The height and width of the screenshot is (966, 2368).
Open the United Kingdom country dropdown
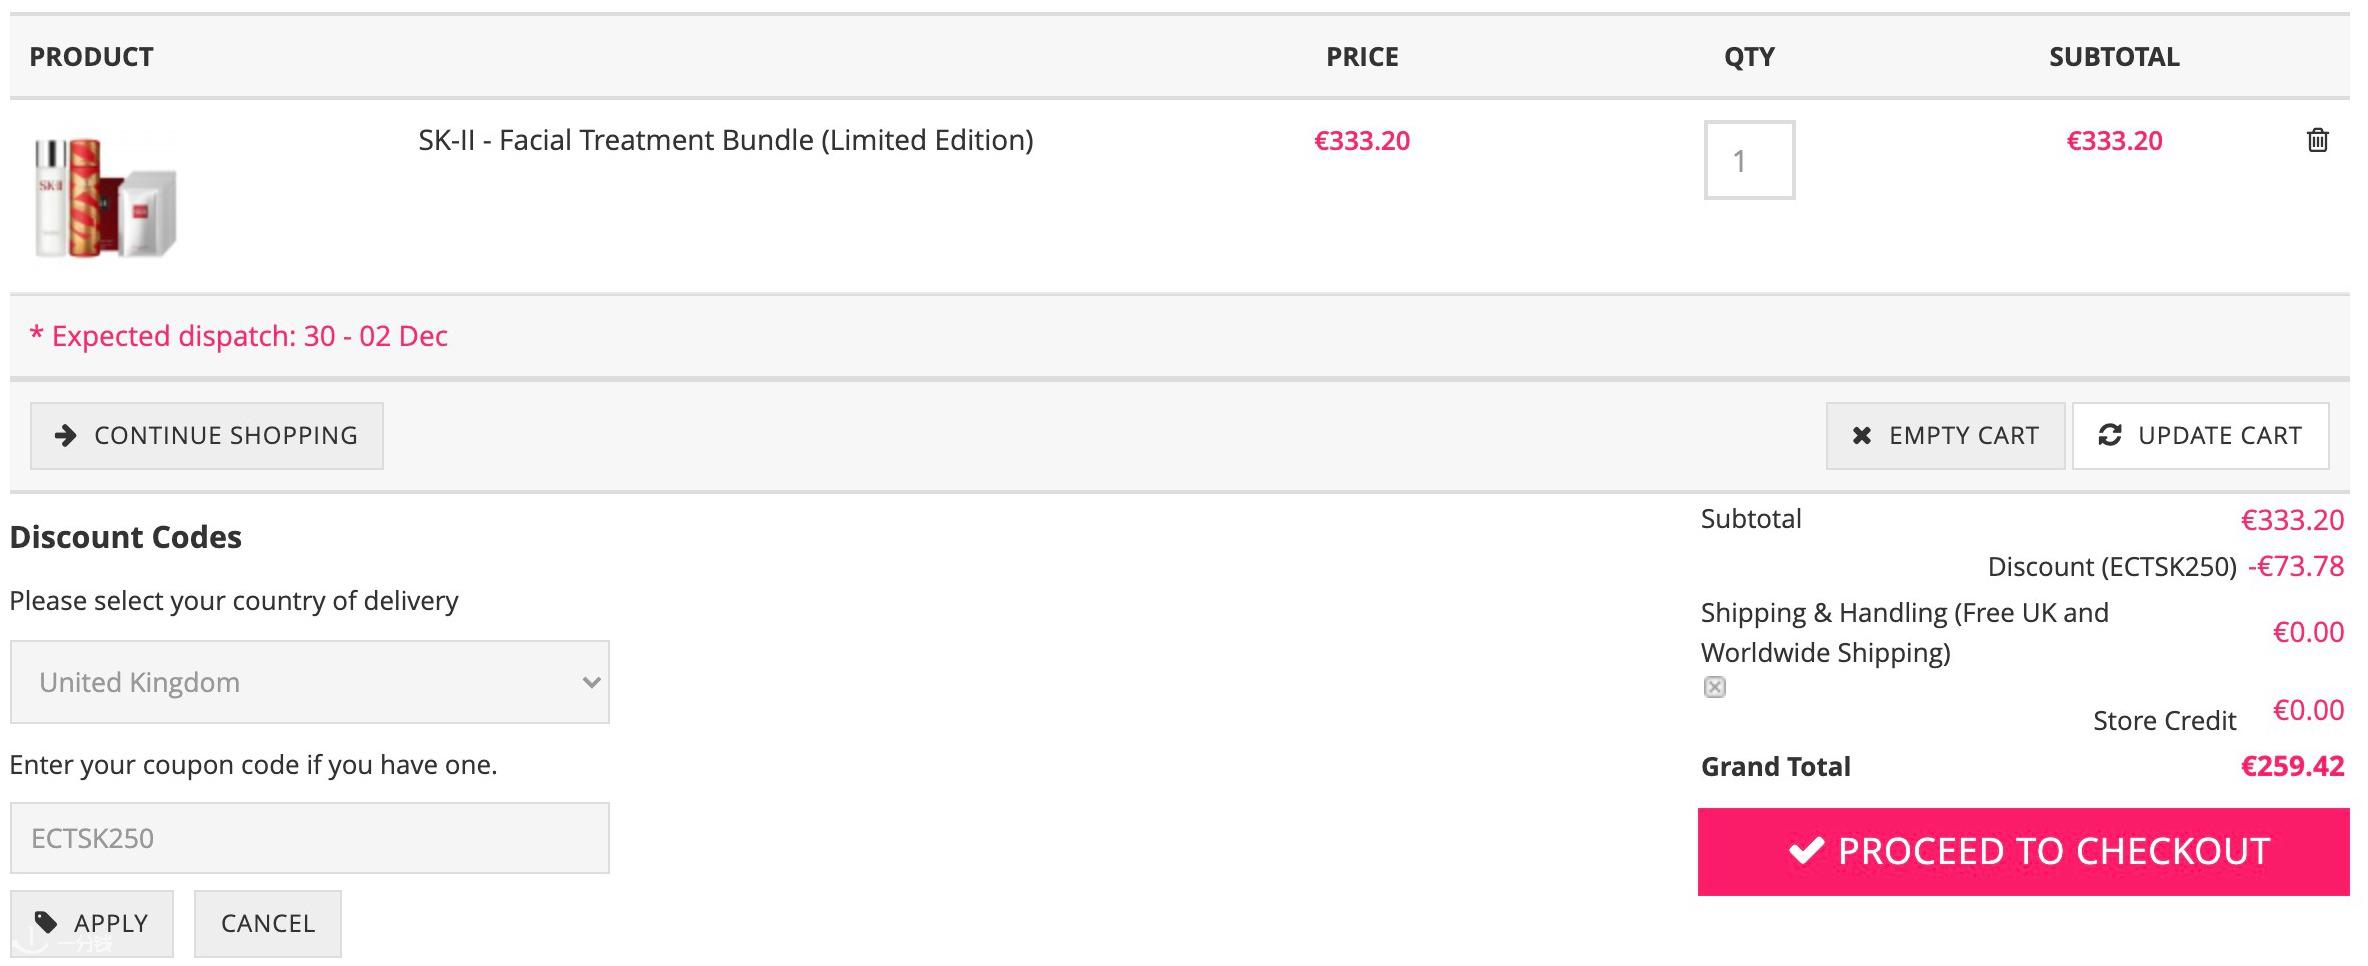tap(310, 682)
